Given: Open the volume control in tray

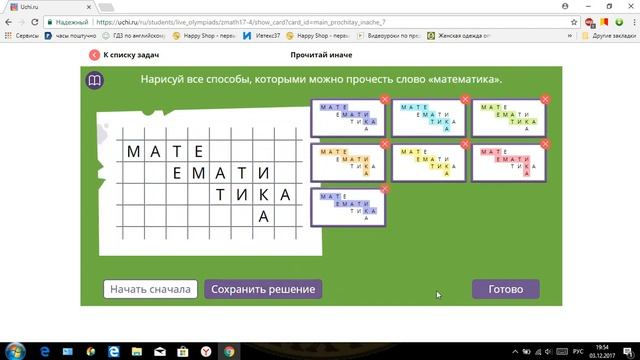Looking at the screenshot, I should coord(549,352).
